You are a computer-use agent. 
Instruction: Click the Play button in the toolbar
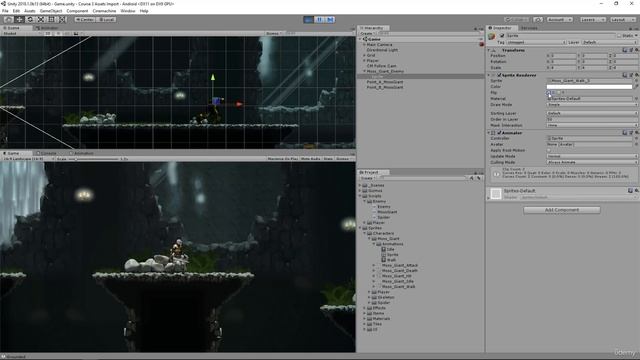309,19
